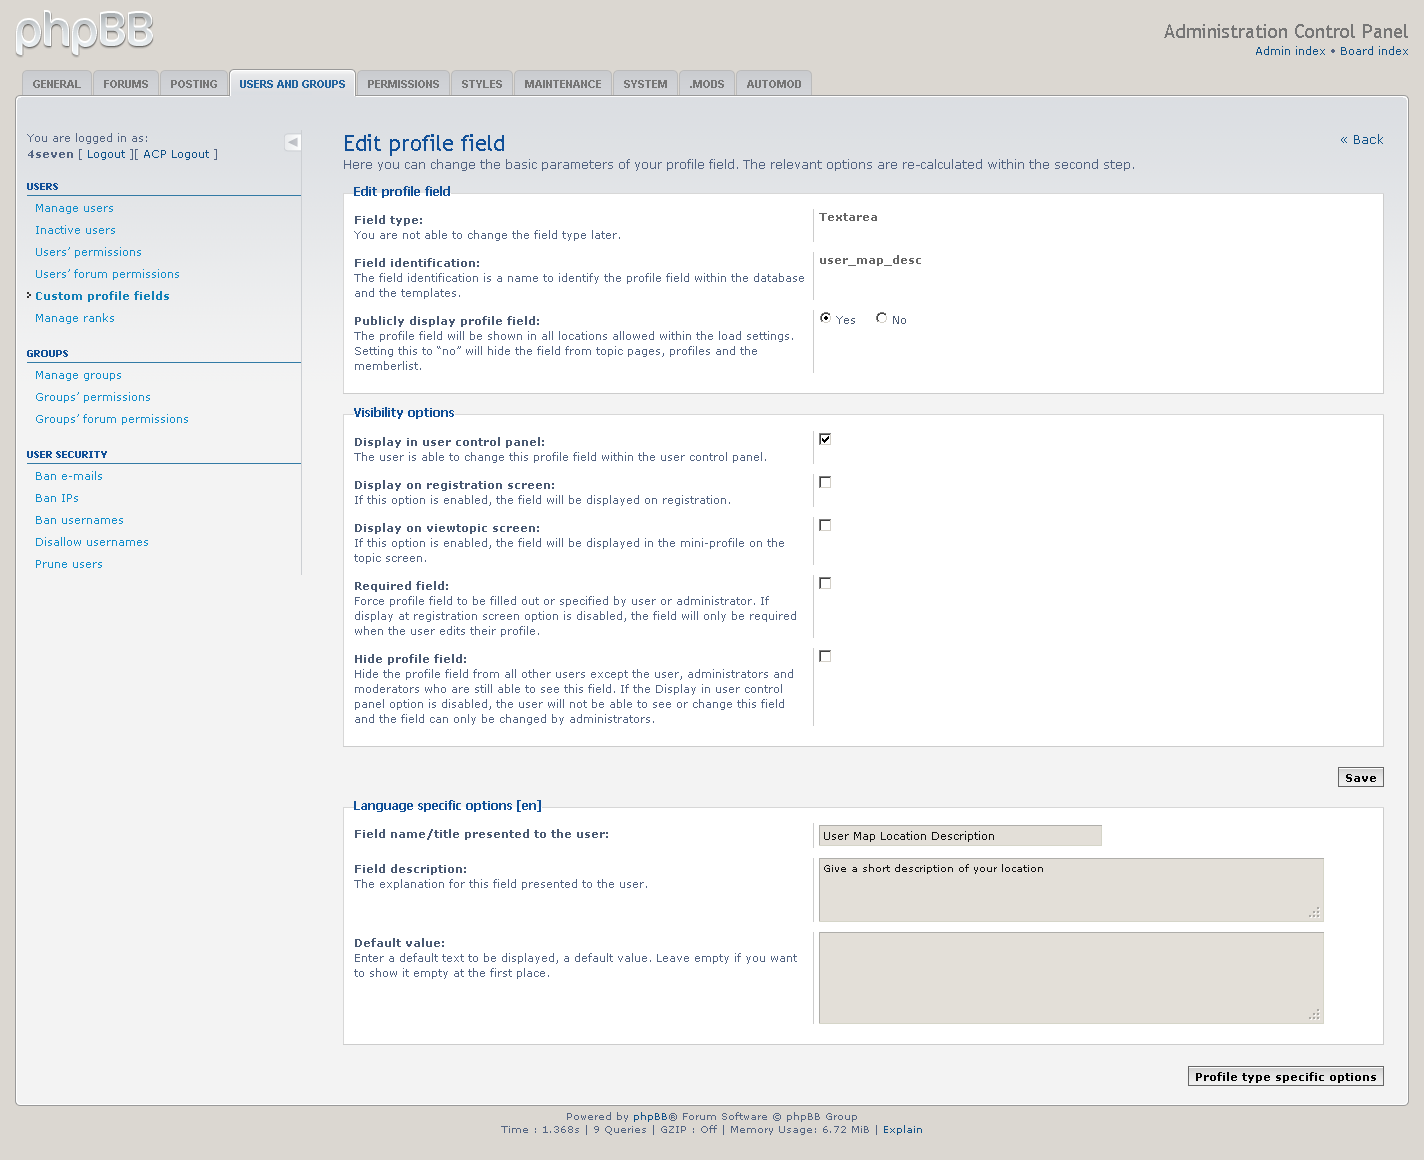Collapse the sidebar menu arrow
1424x1160 pixels.
coord(292,142)
